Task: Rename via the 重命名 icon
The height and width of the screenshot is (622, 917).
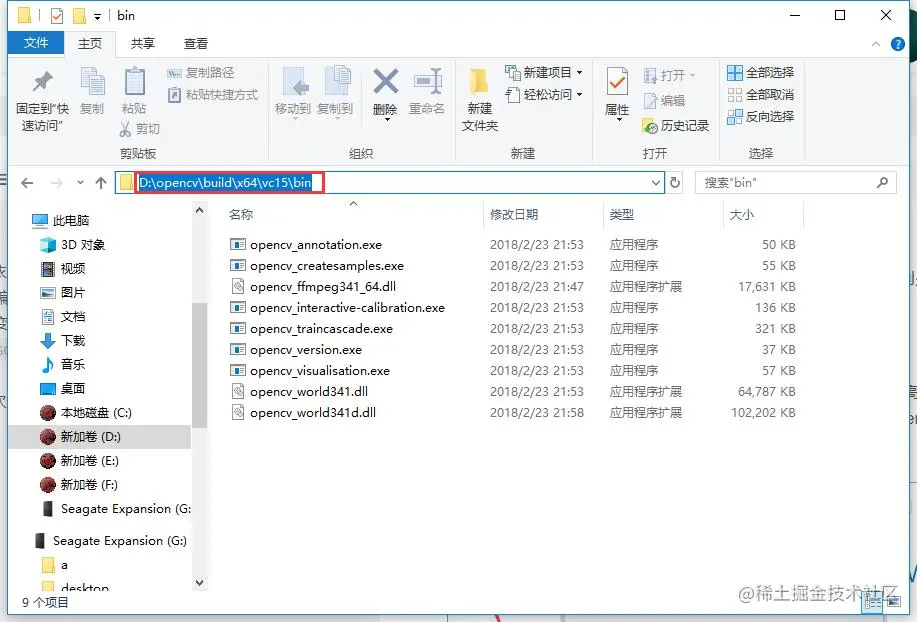Action: tap(429, 97)
